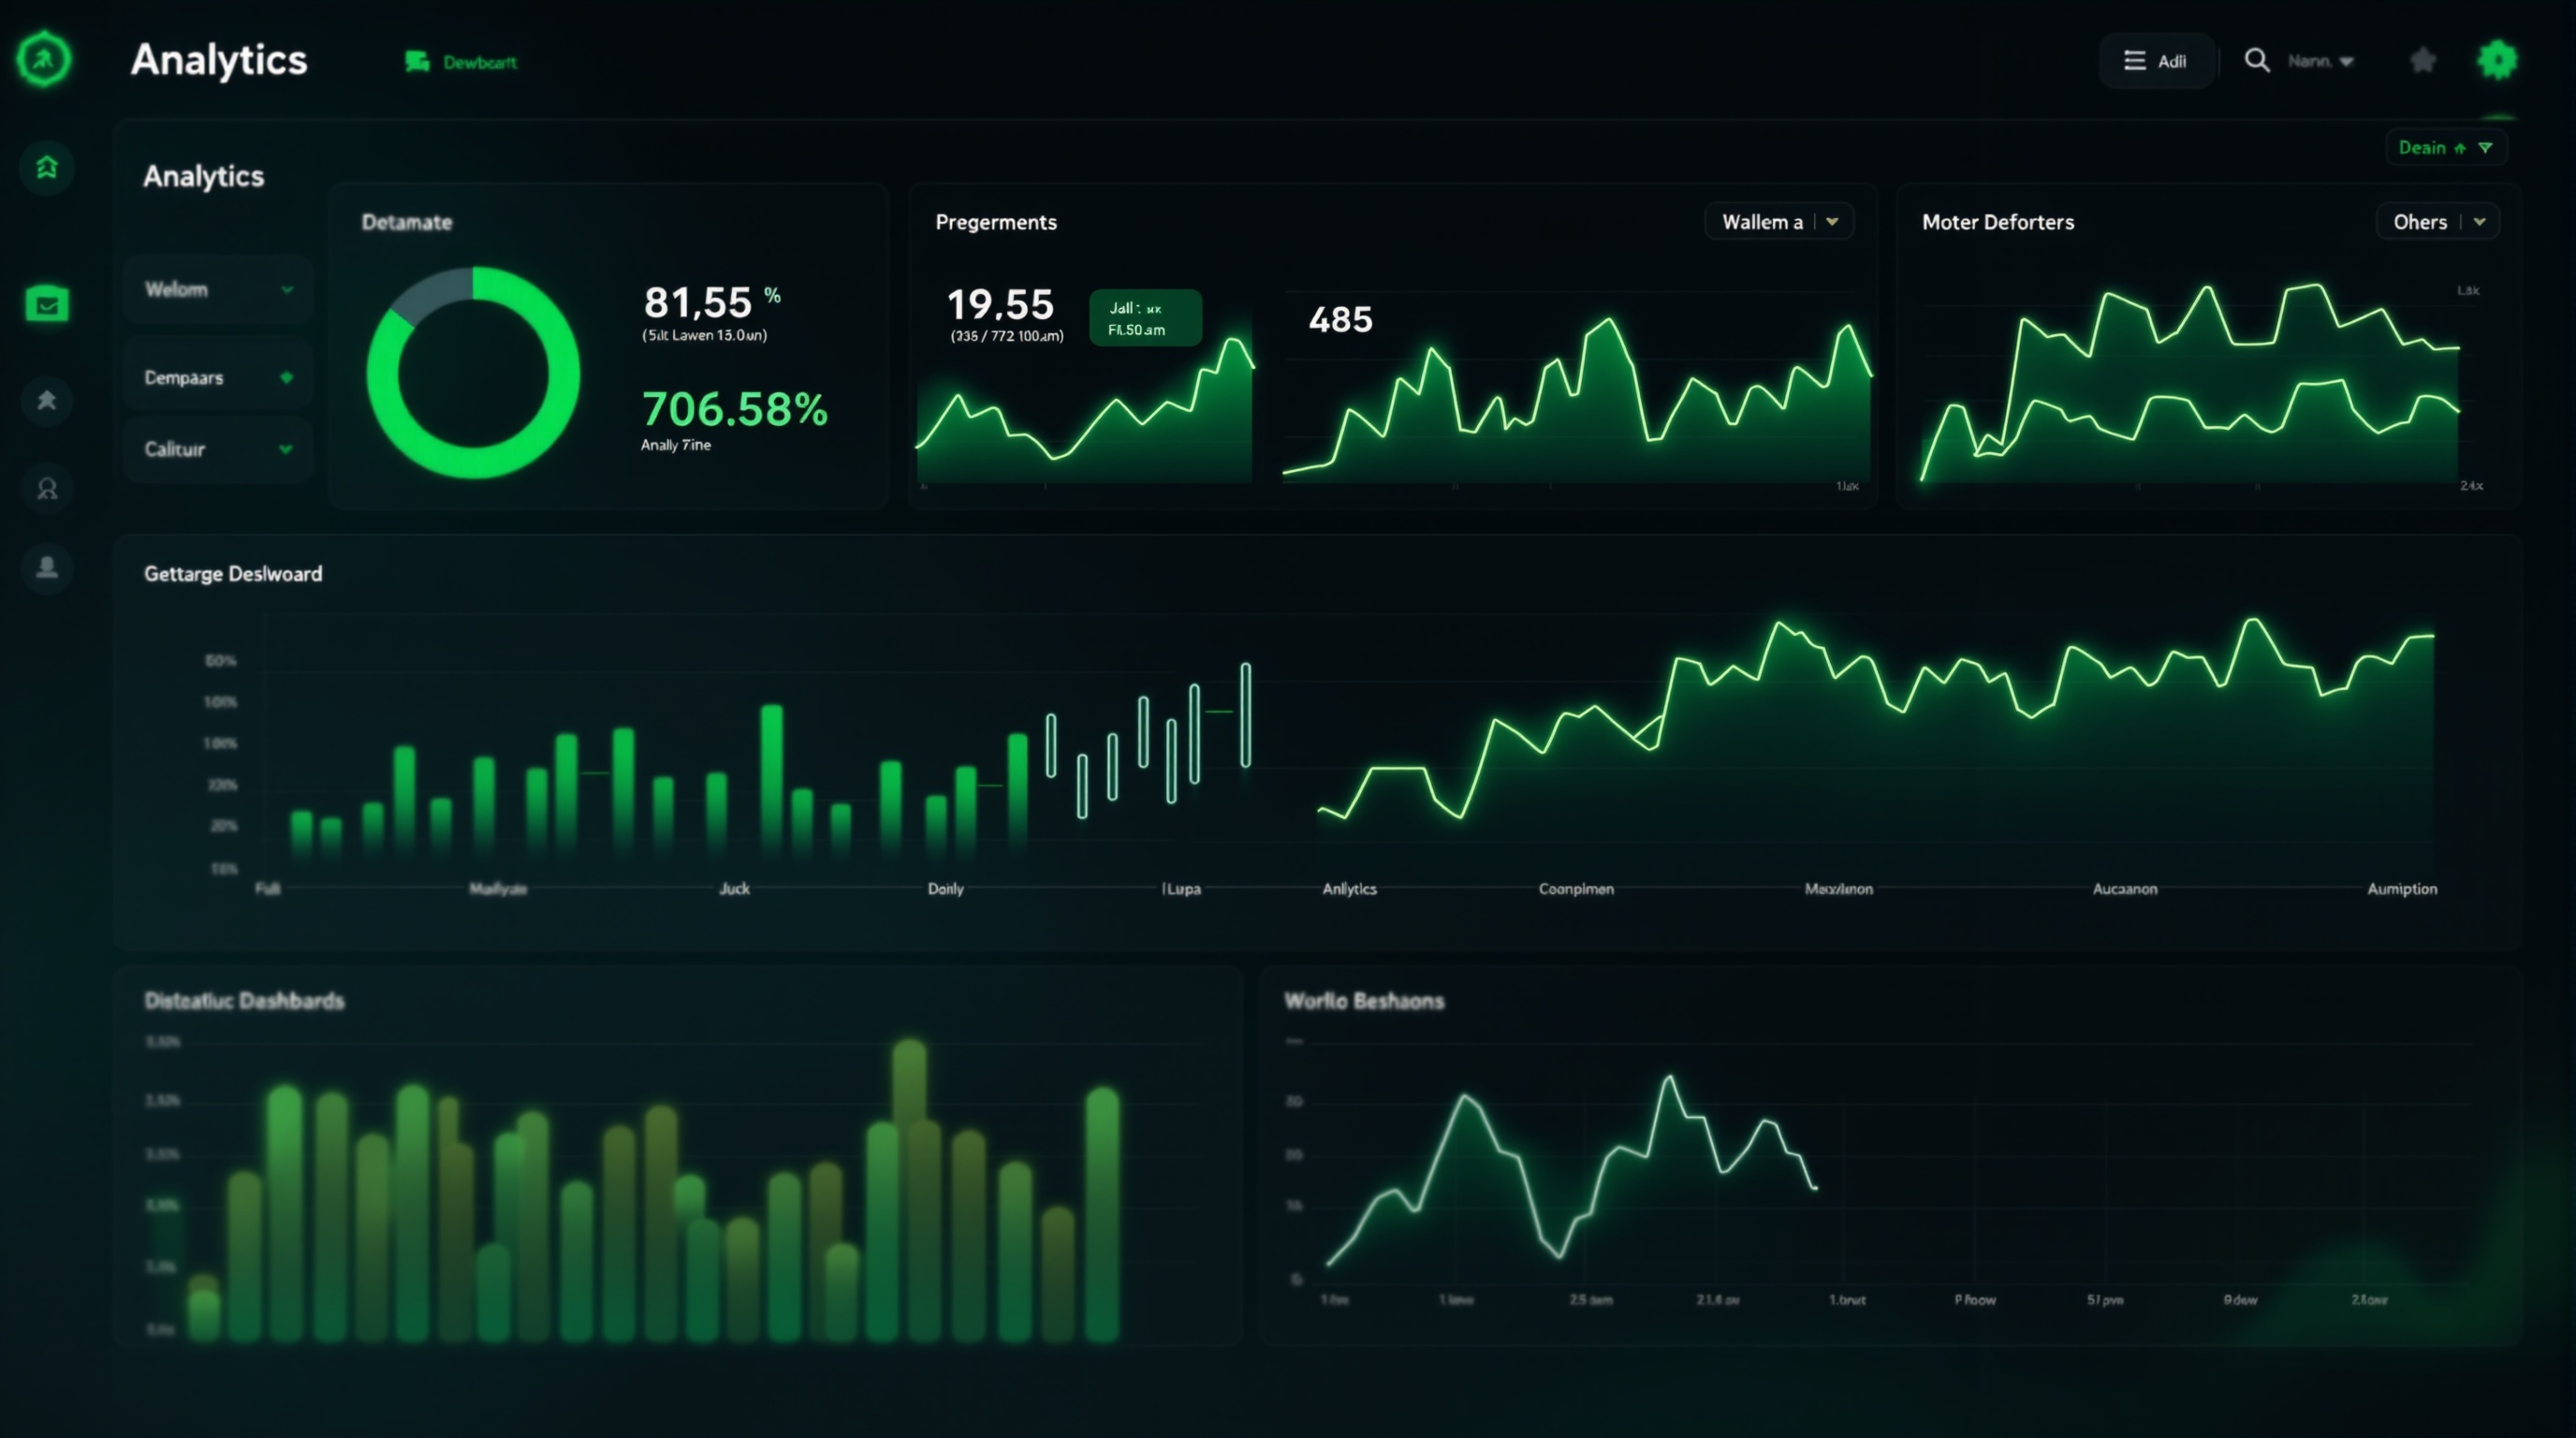Expand the Dempaars dropdown
The height and width of the screenshot is (1438, 2576).
(x=219, y=377)
